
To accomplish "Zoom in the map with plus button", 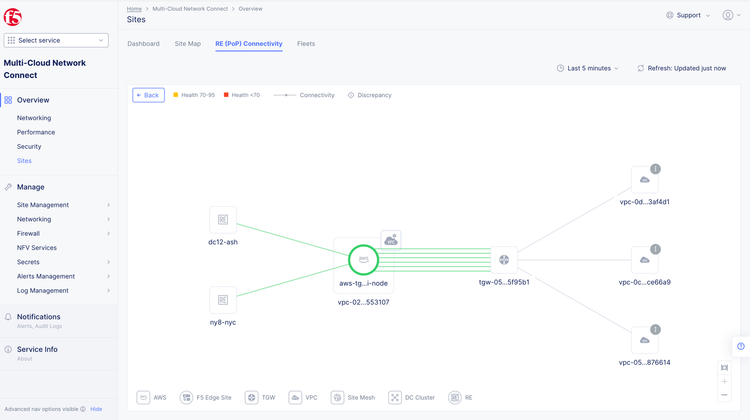I will (x=725, y=381).
